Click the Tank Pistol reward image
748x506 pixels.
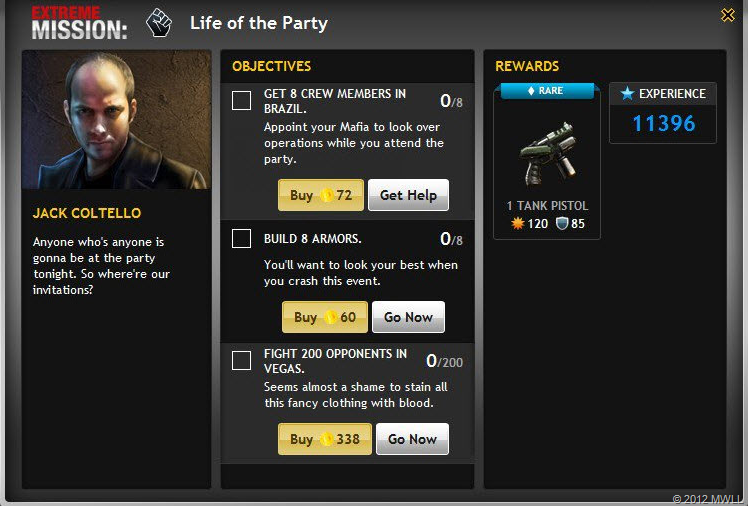(549, 155)
